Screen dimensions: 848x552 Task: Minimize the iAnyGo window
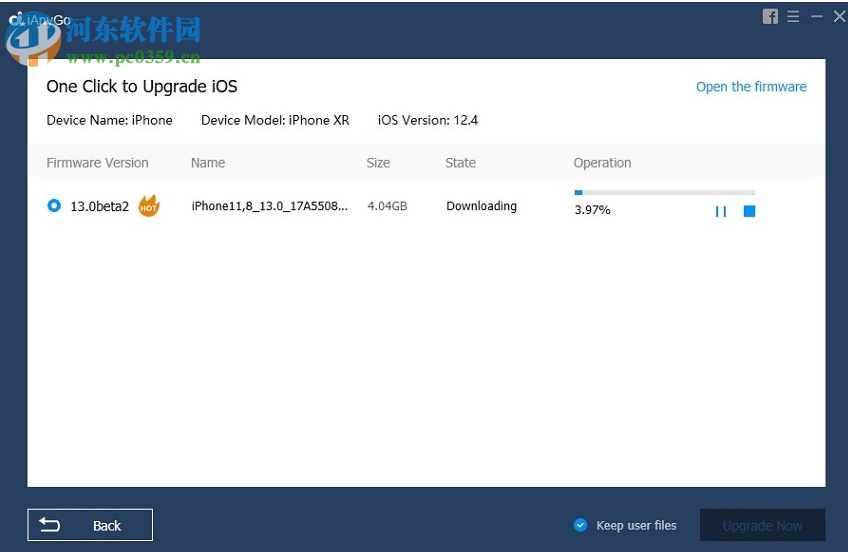(816, 17)
